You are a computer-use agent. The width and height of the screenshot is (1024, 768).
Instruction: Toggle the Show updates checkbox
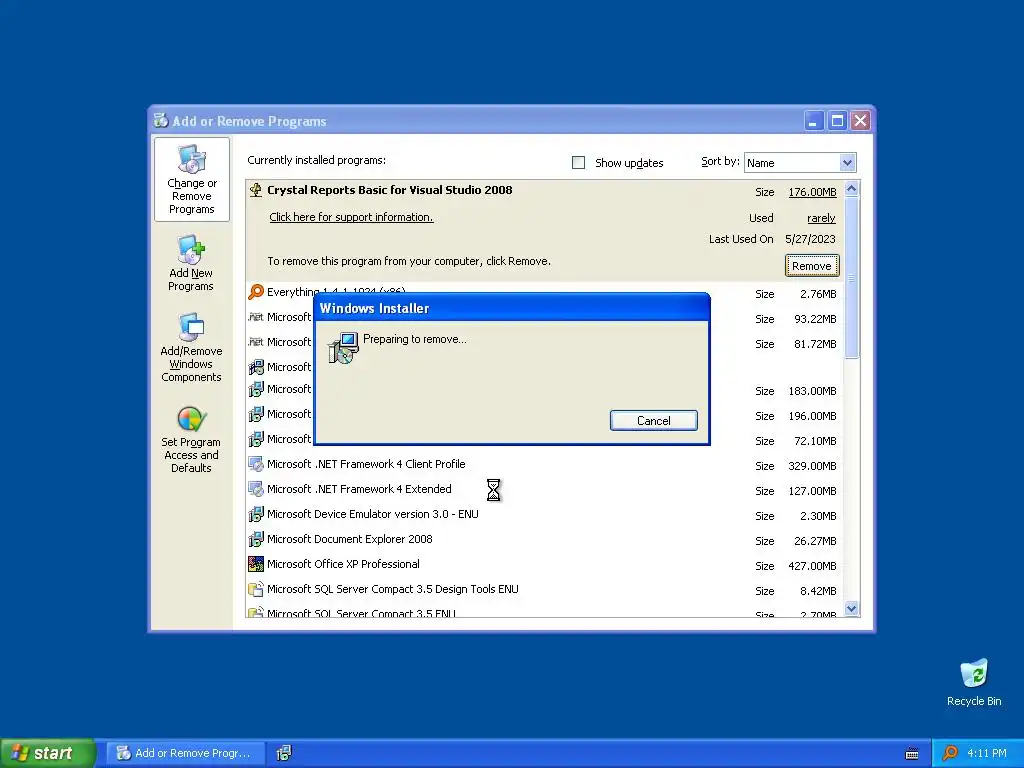coord(579,163)
